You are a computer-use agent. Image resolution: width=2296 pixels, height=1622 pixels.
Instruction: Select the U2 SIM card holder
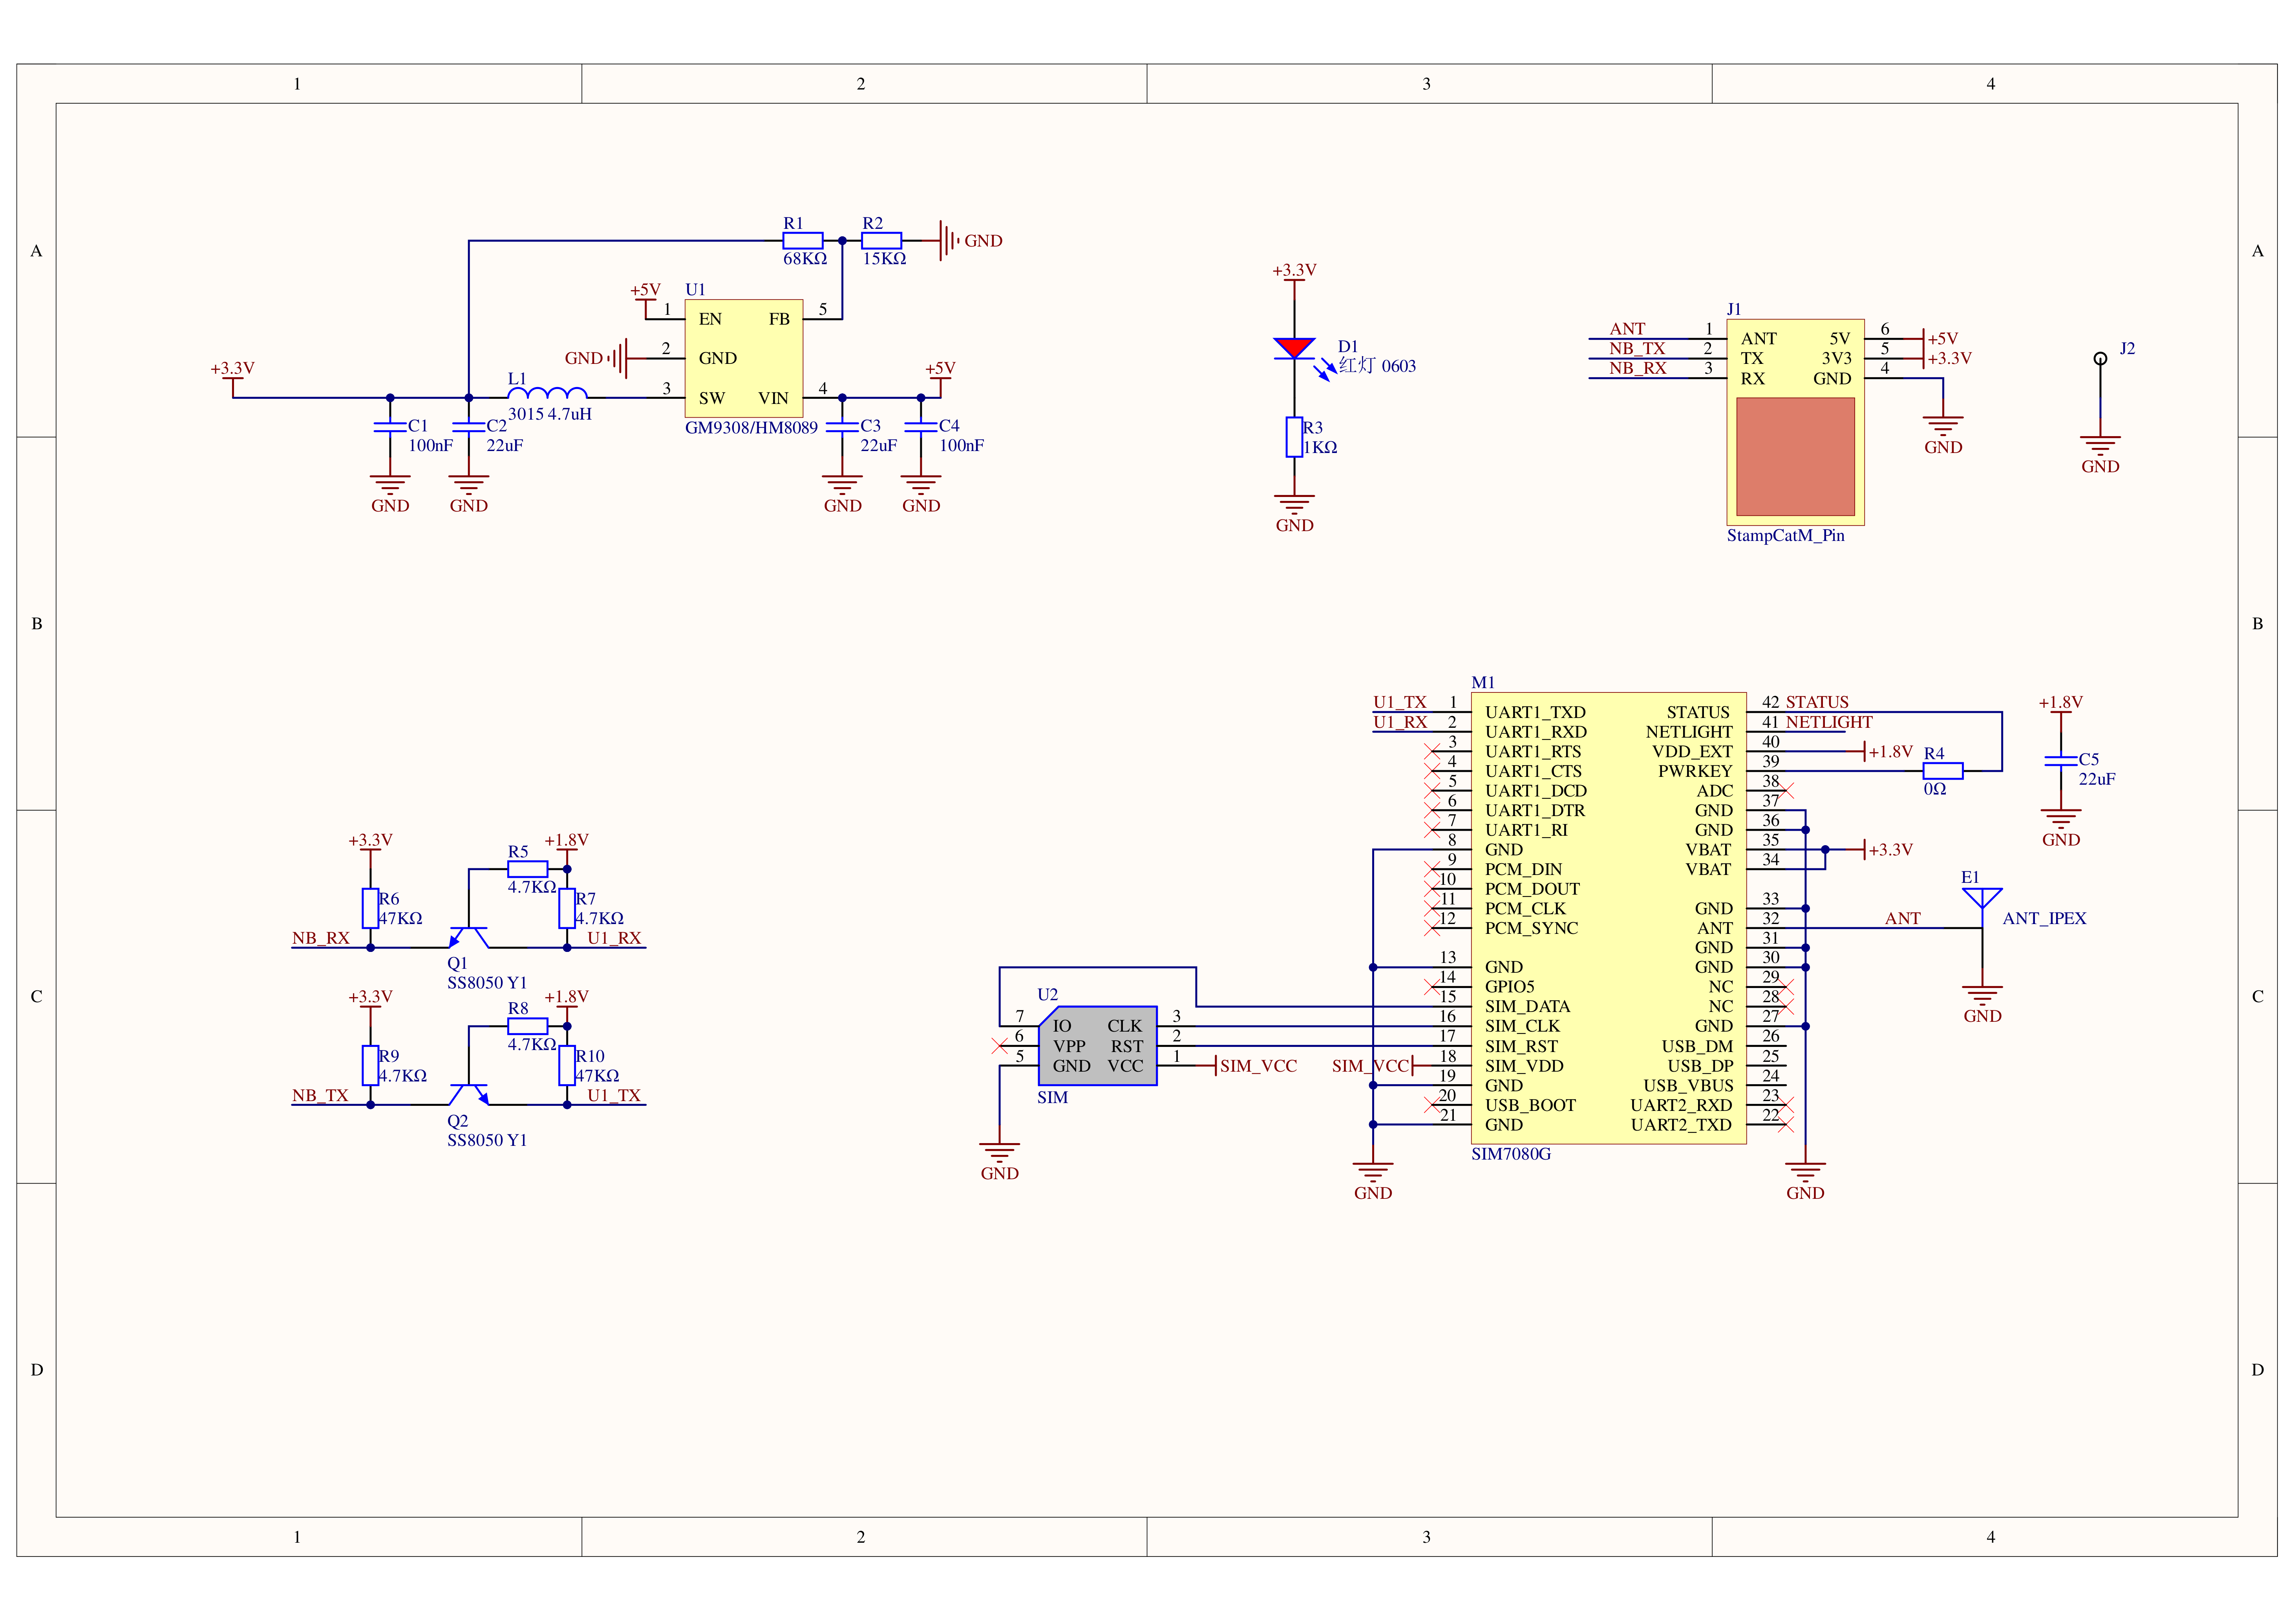click(x=1098, y=1046)
